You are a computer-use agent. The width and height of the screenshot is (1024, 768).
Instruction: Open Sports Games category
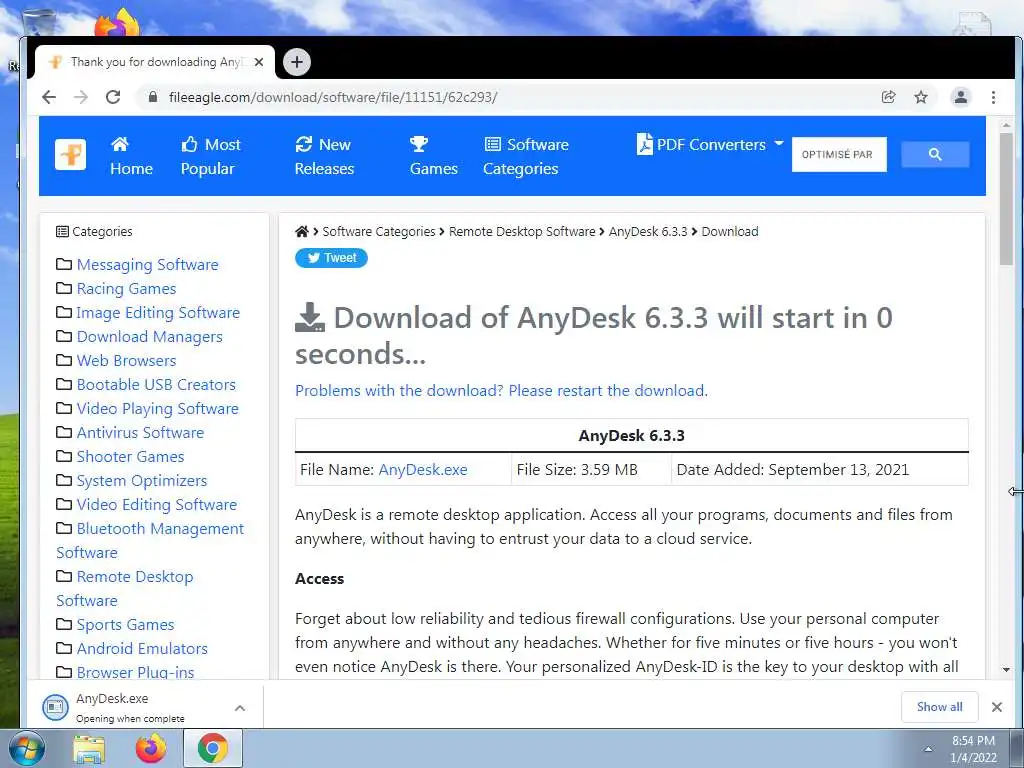[x=125, y=625]
